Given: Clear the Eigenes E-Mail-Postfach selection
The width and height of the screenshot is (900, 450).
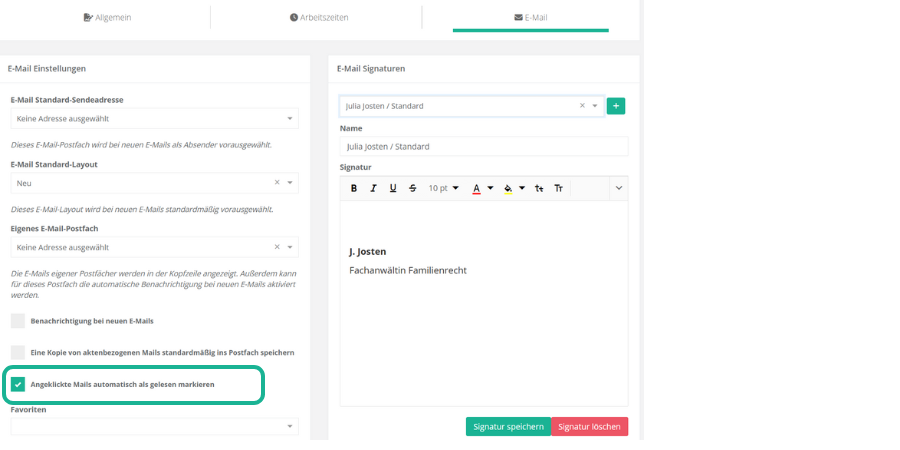Looking at the screenshot, I should point(277,247).
